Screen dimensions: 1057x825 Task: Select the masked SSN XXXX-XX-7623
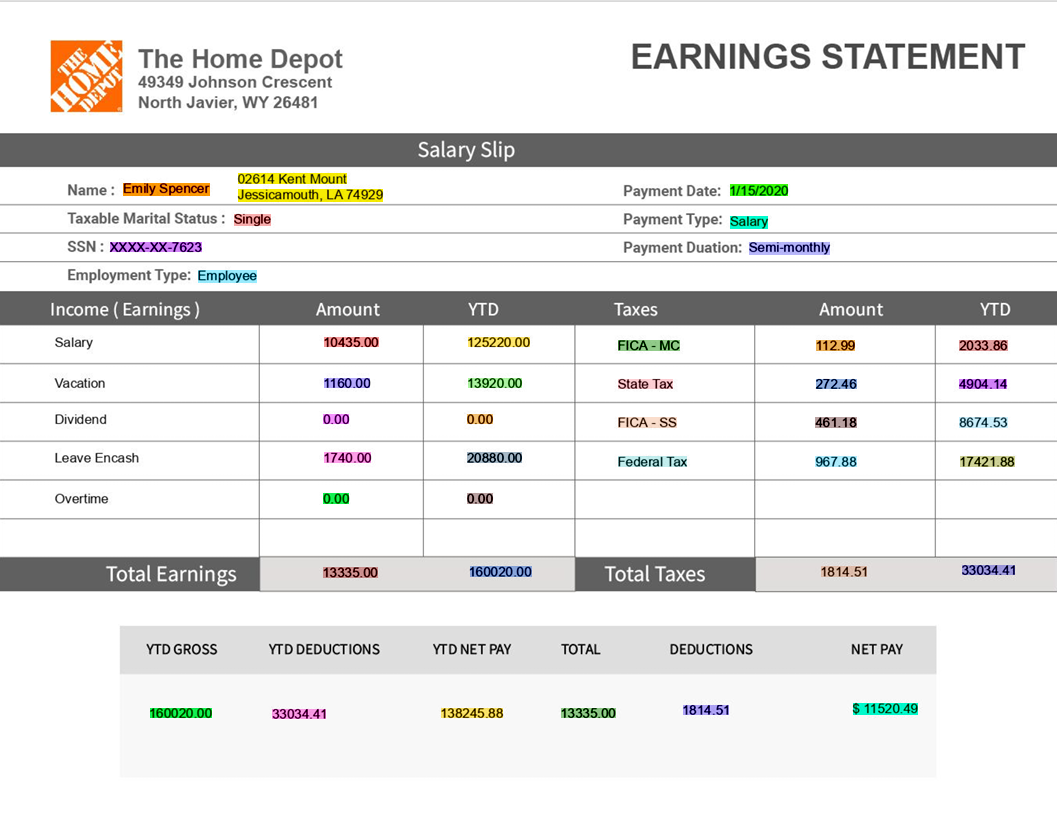click(x=156, y=247)
